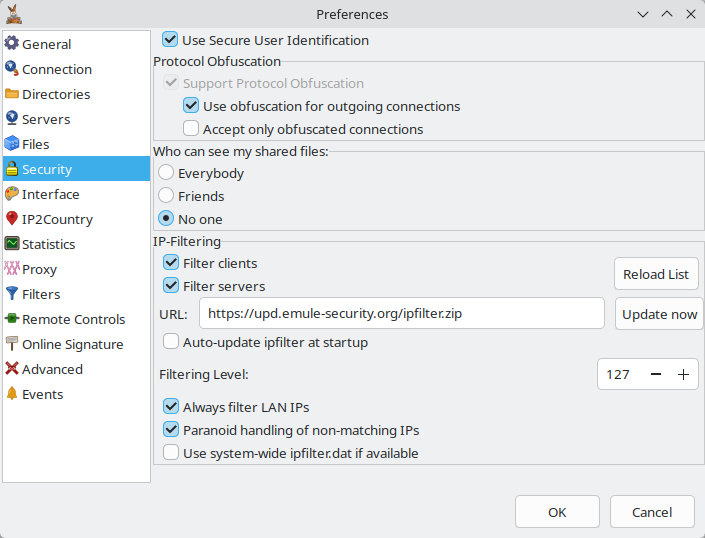
Task: Open the Advanced preferences page
Action: pos(76,369)
